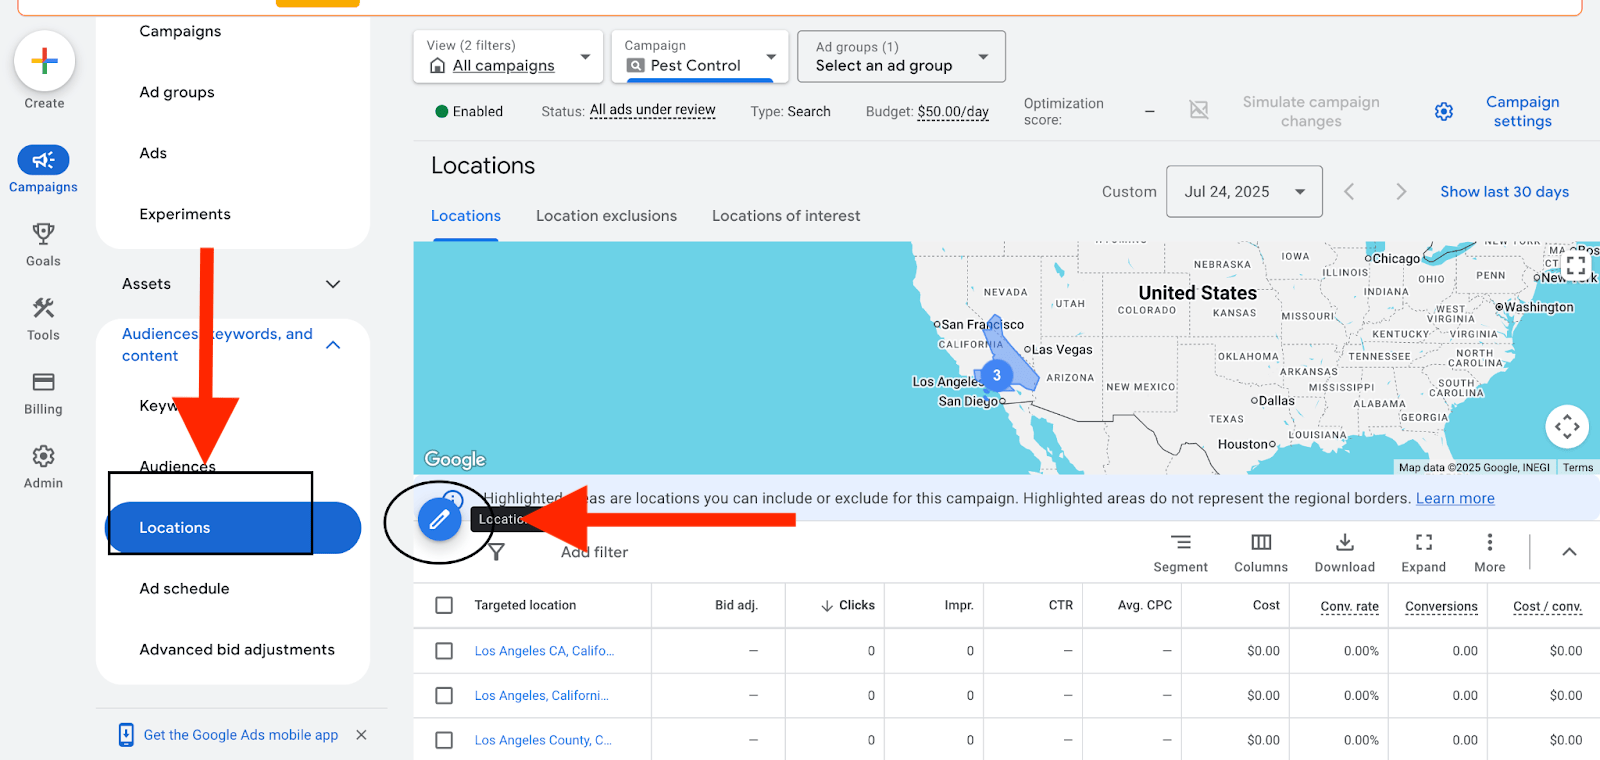Open Advanced bid adjustments
Screen dimensions: 1600x760
pyautogui.click(x=237, y=650)
